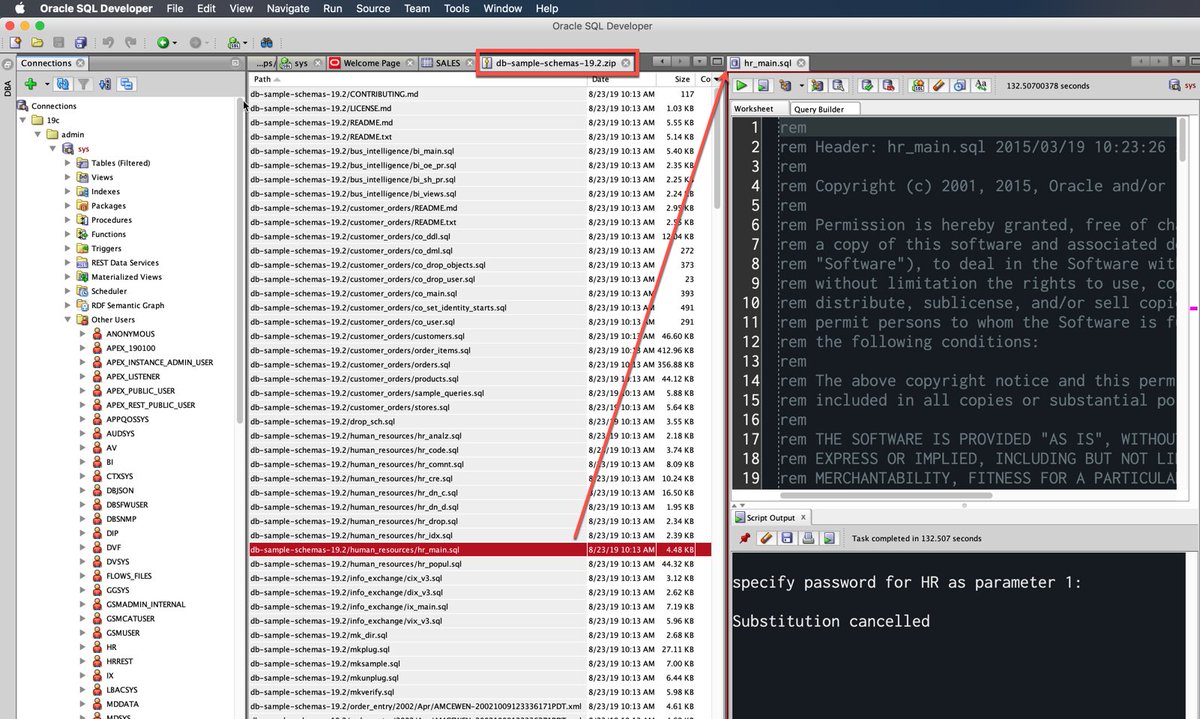Click the Run Script icon in worksheet toolbar

(763, 86)
